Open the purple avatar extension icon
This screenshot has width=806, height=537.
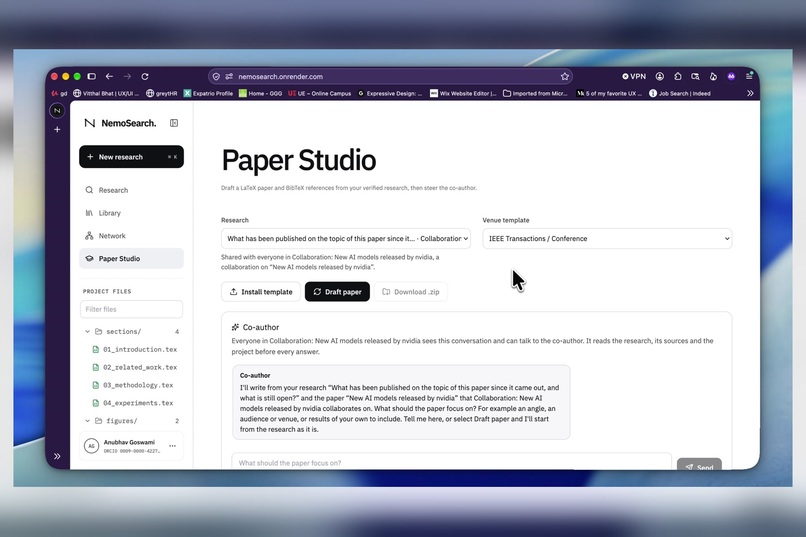click(x=731, y=77)
